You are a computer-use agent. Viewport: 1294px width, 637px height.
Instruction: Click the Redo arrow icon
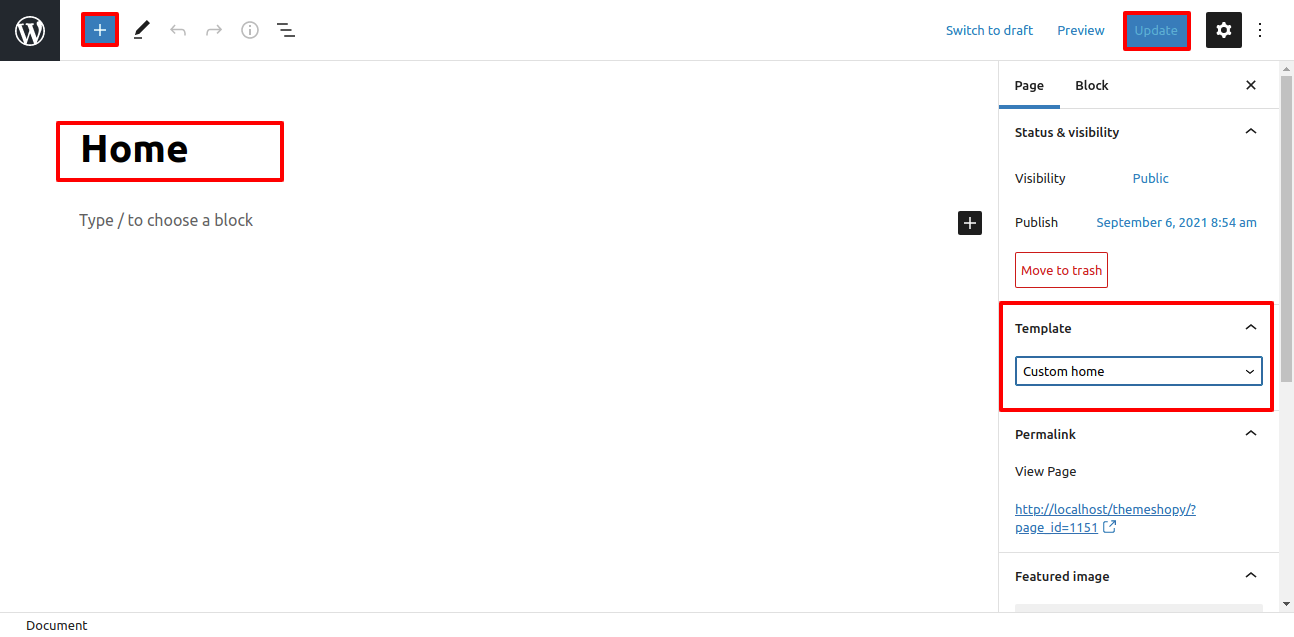pyautogui.click(x=214, y=30)
